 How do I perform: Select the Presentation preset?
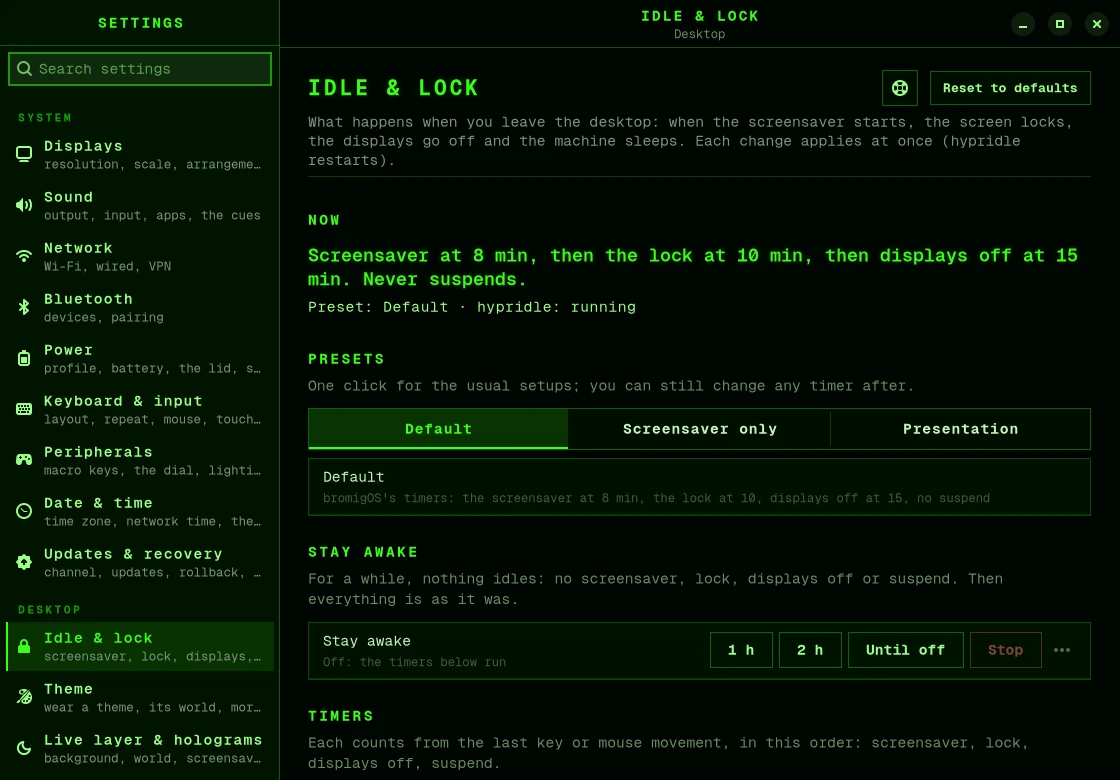coord(960,429)
